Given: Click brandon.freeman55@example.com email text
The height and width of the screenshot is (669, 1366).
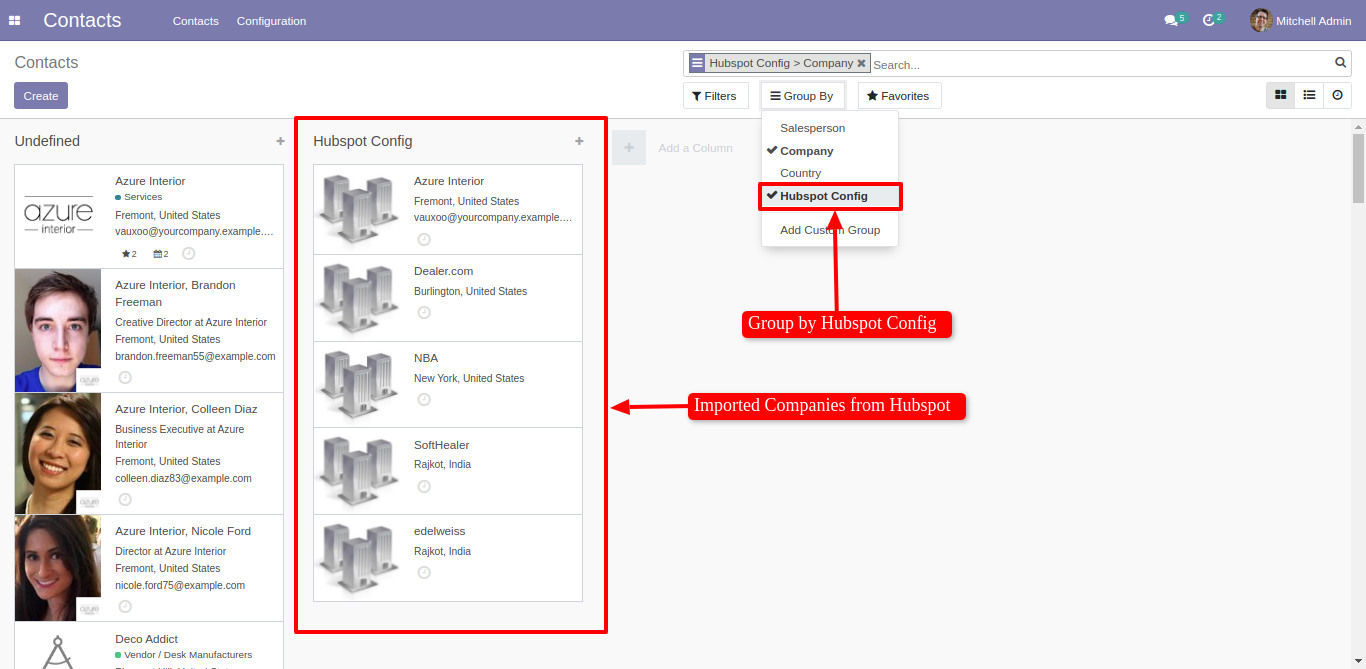Looking at the screenshot, I should (x=195, y=356).
